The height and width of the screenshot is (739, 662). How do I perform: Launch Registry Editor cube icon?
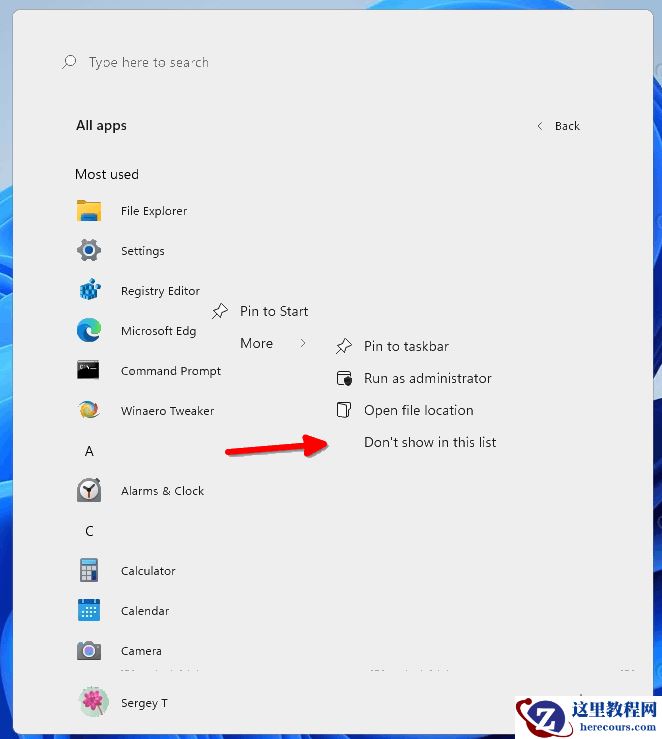(x=90, y=289)
